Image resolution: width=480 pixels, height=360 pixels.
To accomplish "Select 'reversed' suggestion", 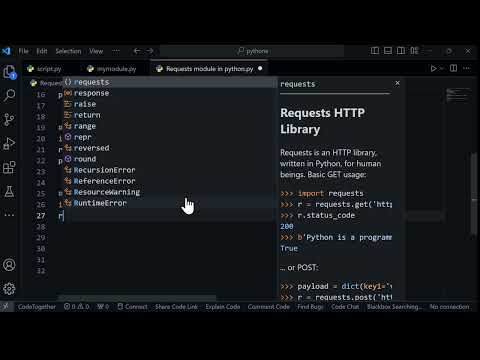I will pyautogui.click(x=170, y=148).
